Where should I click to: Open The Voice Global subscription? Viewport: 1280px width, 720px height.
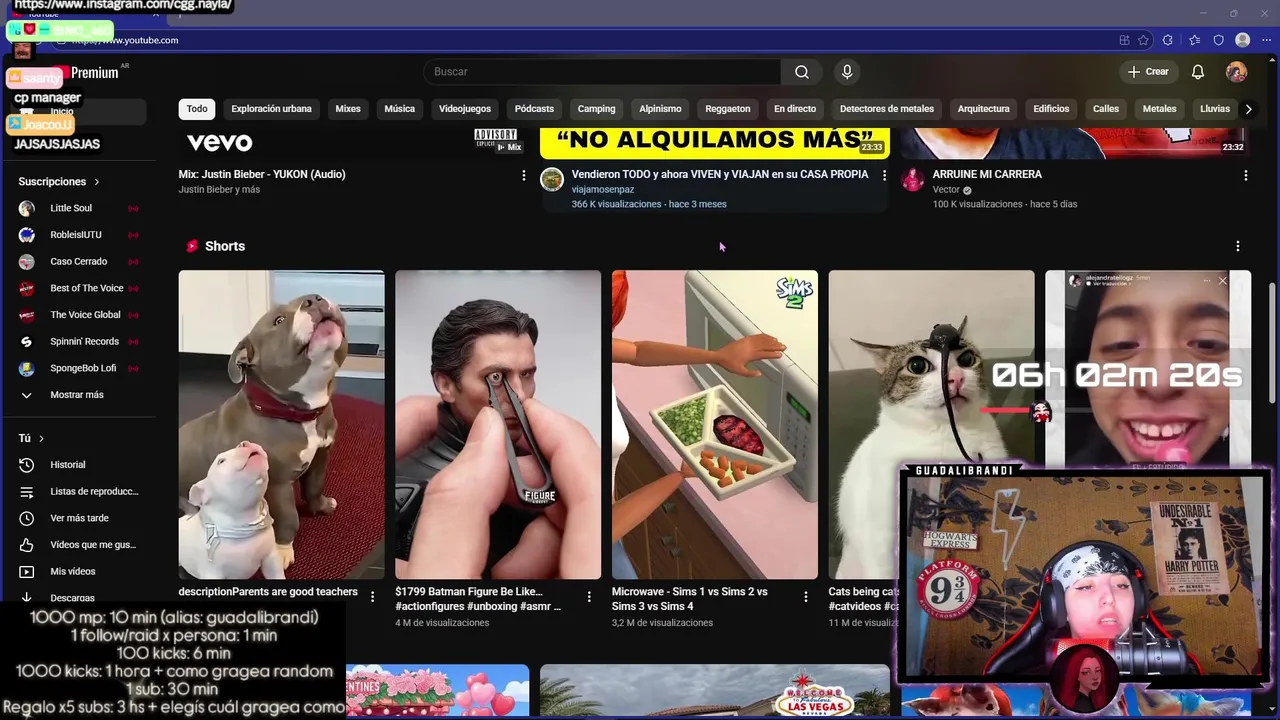(80, 315)
